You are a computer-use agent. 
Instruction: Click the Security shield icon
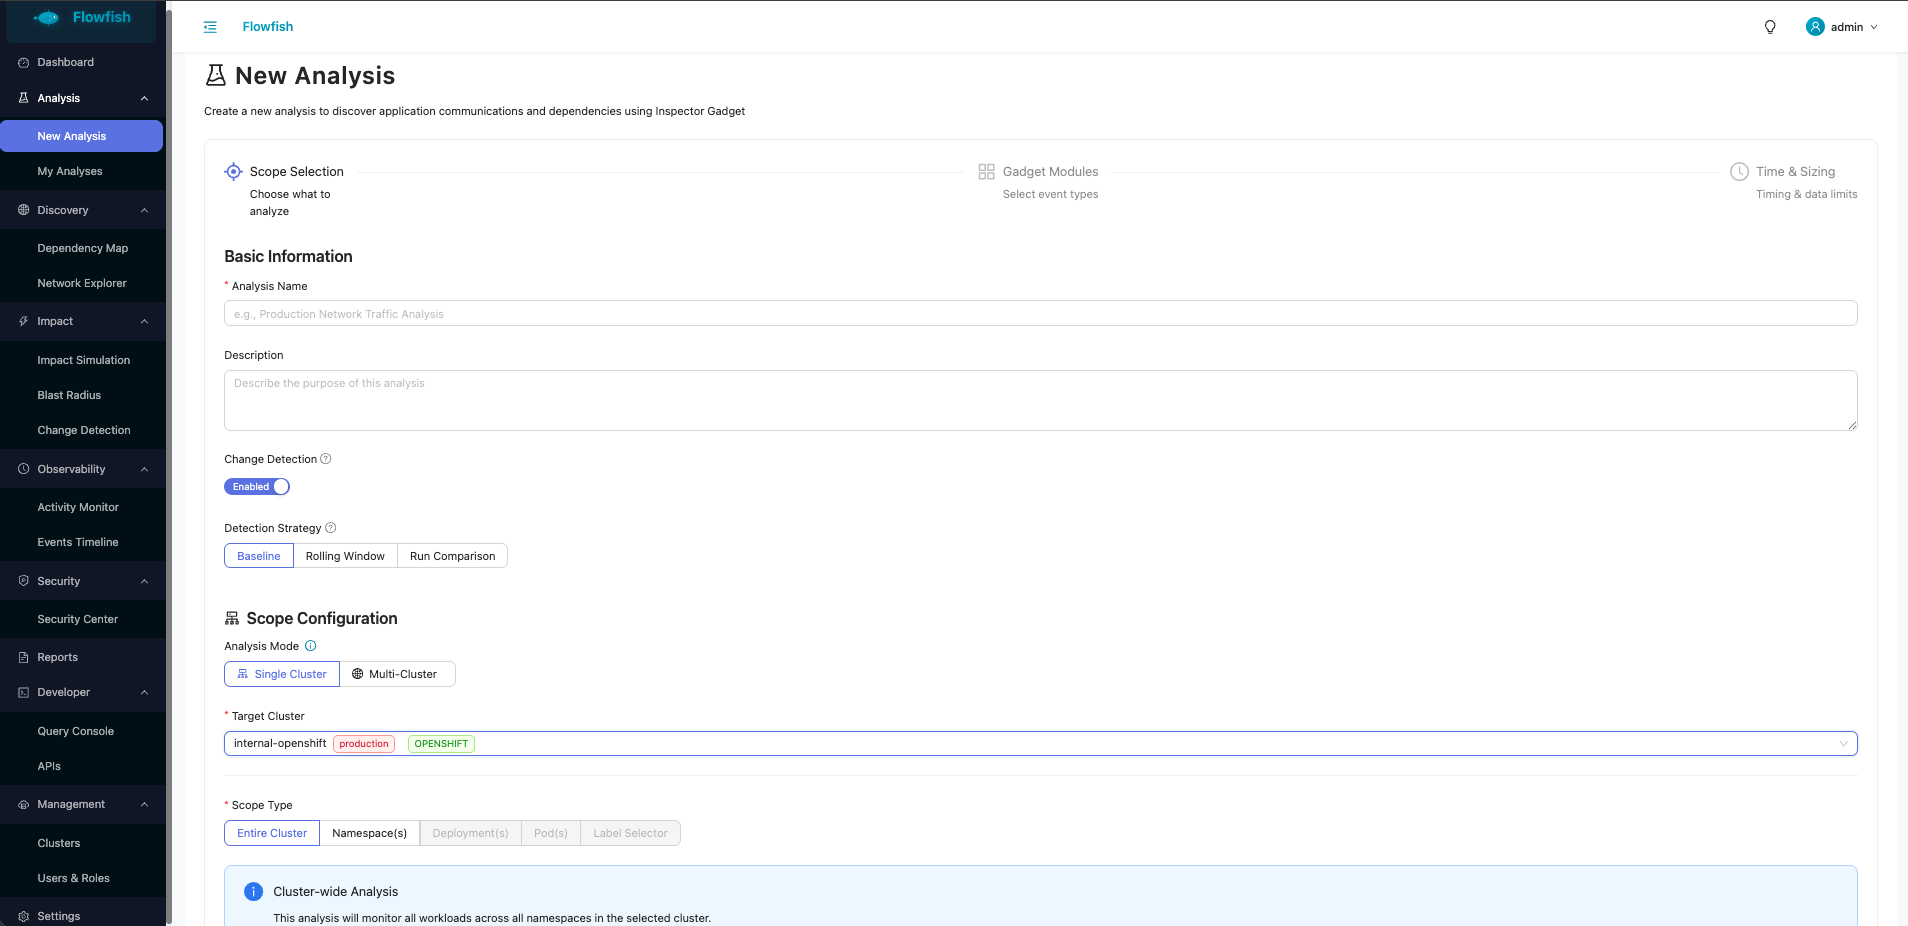[x=24, y=581]
